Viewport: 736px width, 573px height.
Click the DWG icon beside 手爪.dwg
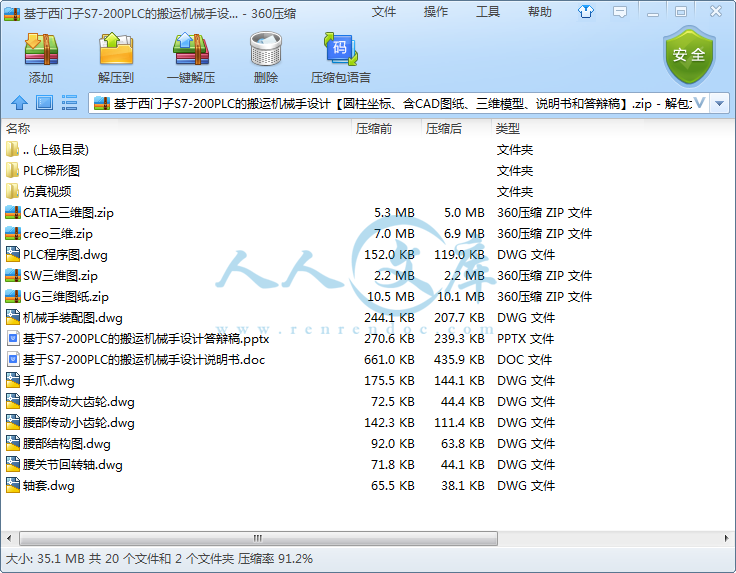point(13,381)
